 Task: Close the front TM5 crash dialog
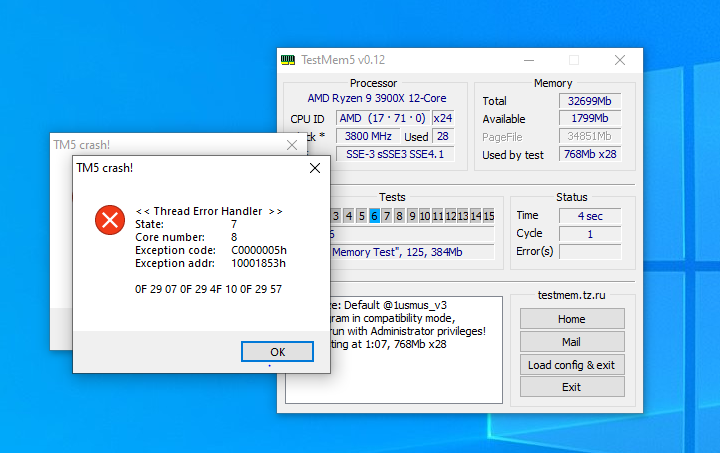315,168
